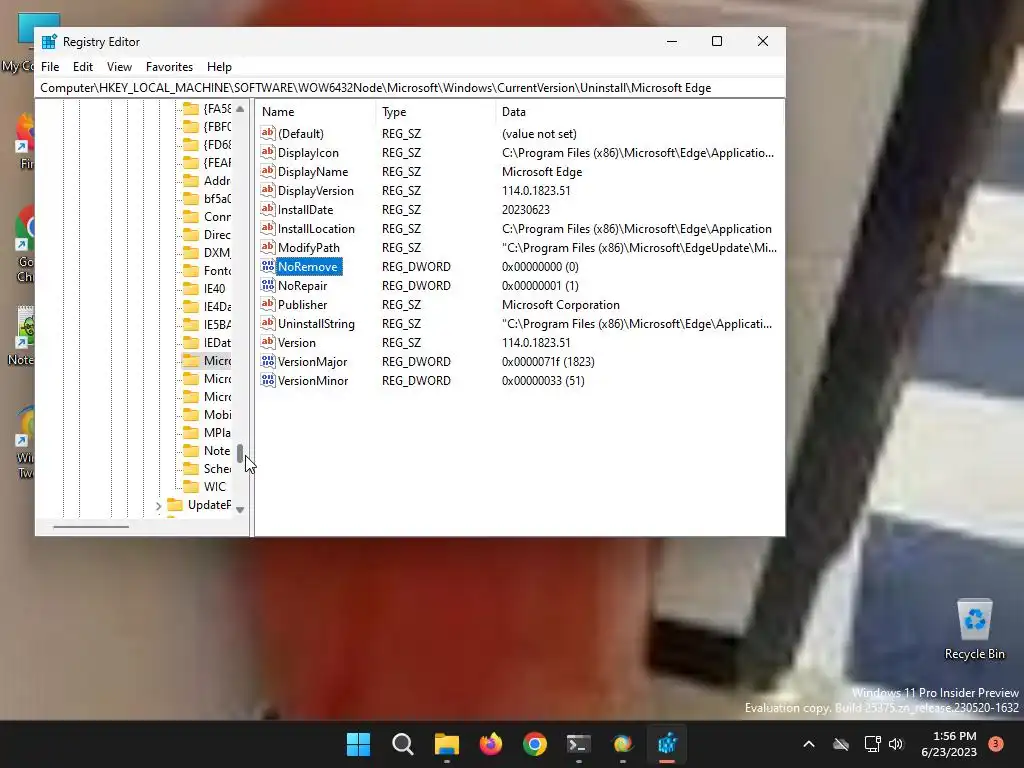Open the notification count badge
Image resolution: width=1024 pixels, height=768 pixels.
[x=996, y=744]
